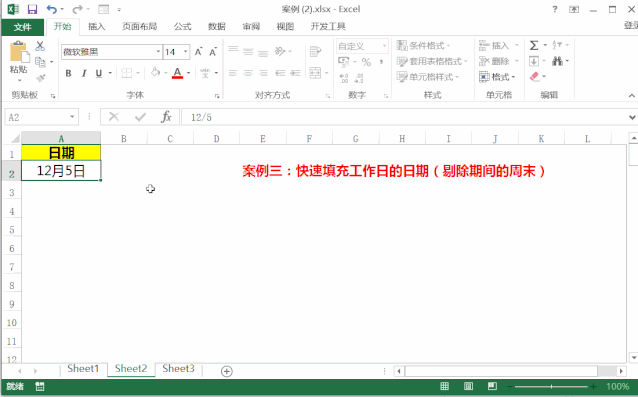Click the zoom slider in status bar
Image resolution: width=638 pixels, height=397 pixels.
pos(551,386)
